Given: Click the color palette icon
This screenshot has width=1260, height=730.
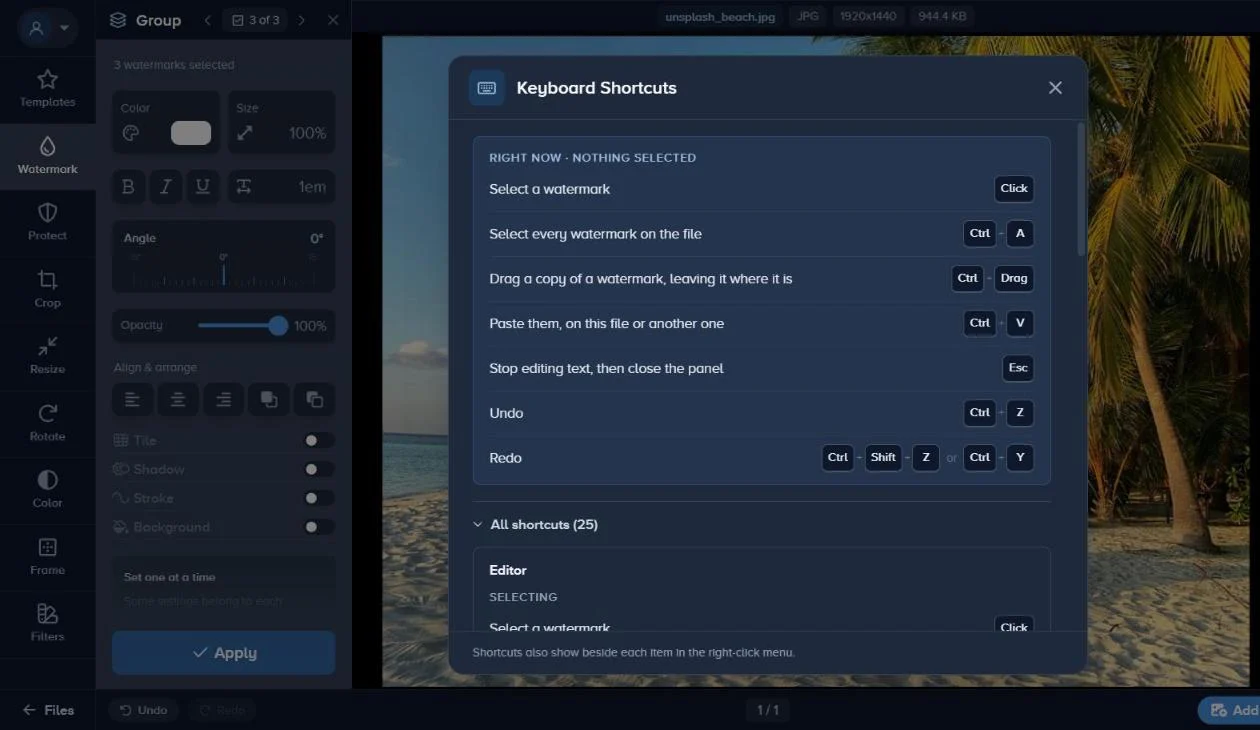Looking at the screenshot, I should pyautogui.click(x=130, y=133).
